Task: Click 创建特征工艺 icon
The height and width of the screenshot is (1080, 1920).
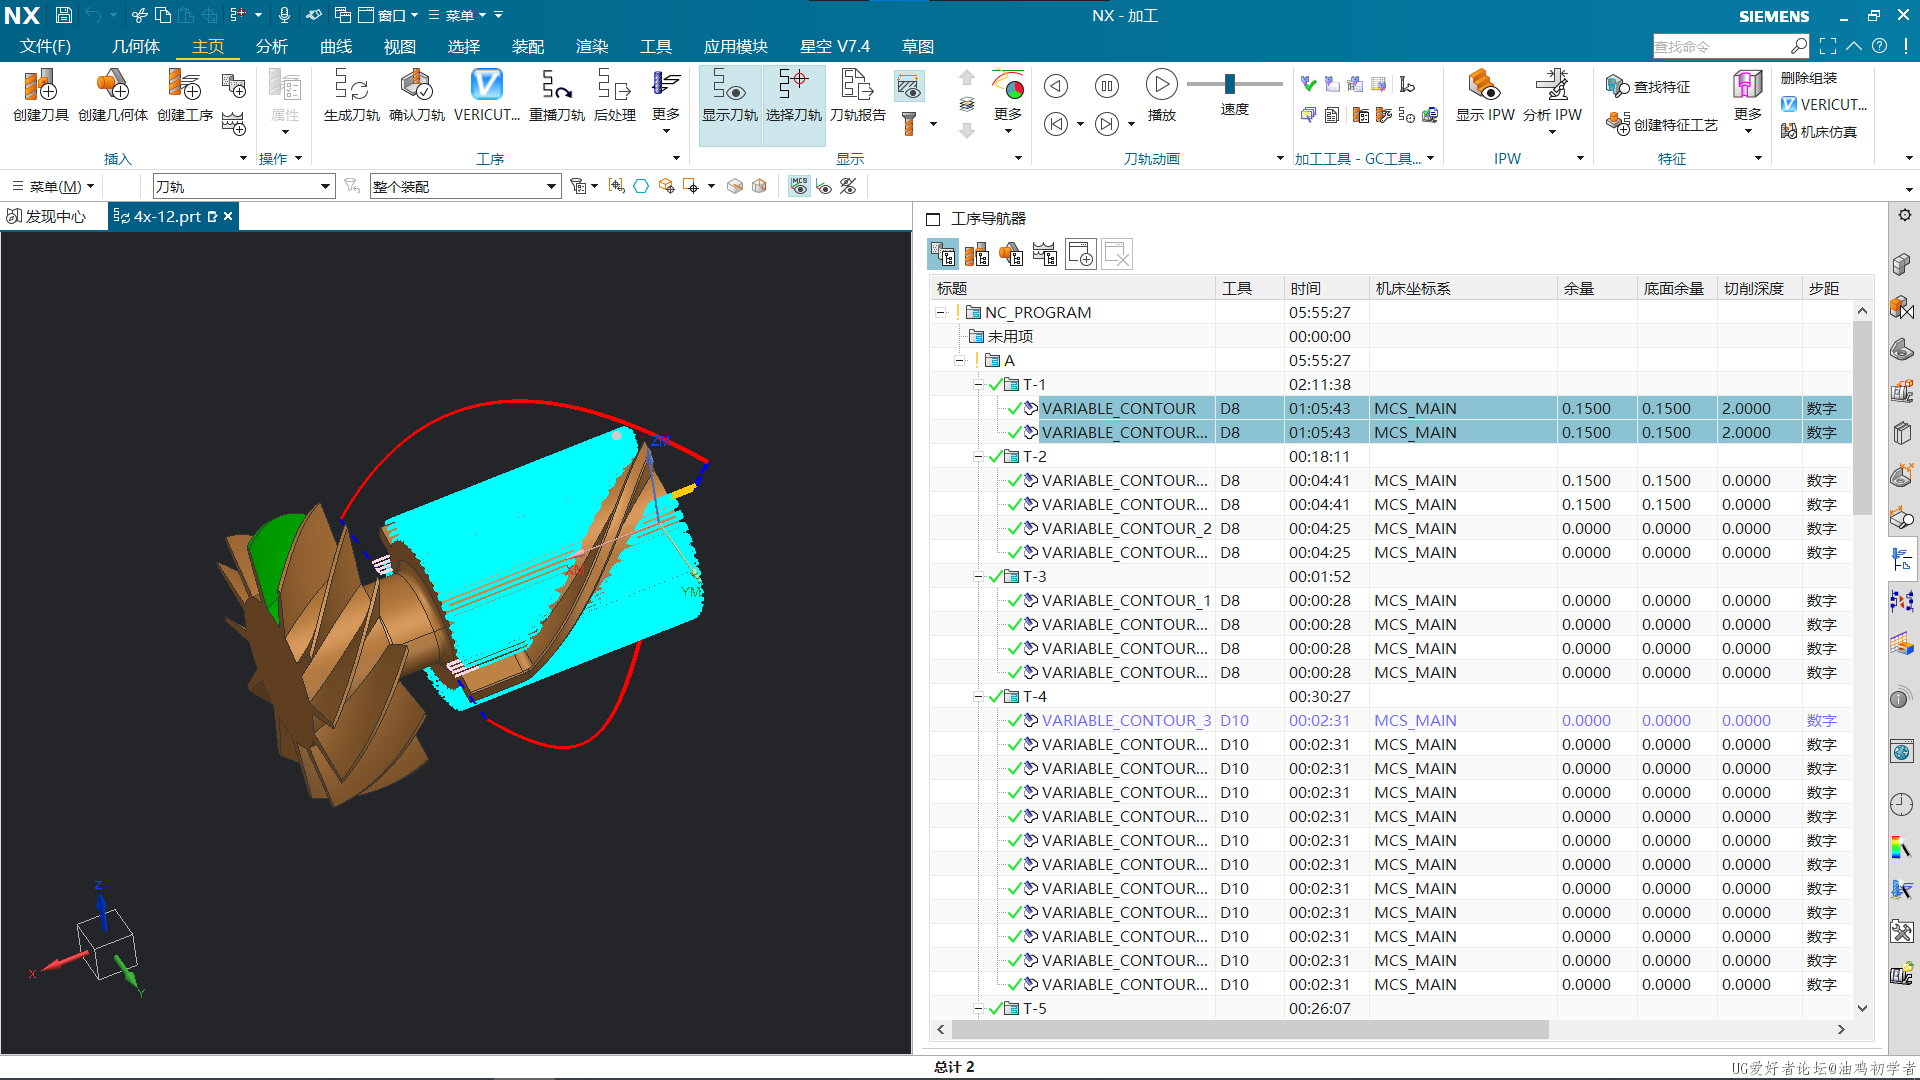Action: pyautogui.click(x=1662, y=124)
